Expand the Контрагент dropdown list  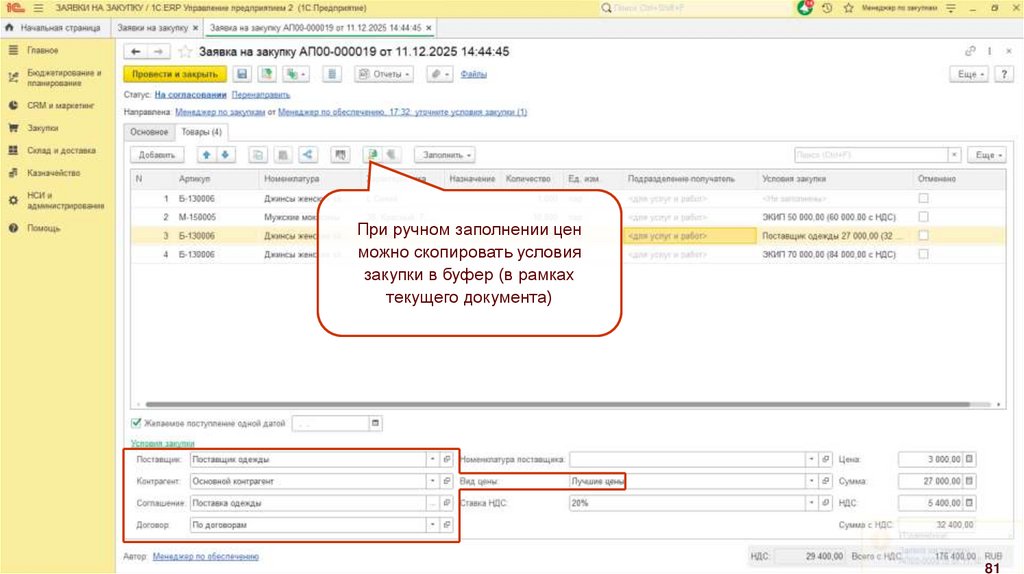click(x=432, y=481)
